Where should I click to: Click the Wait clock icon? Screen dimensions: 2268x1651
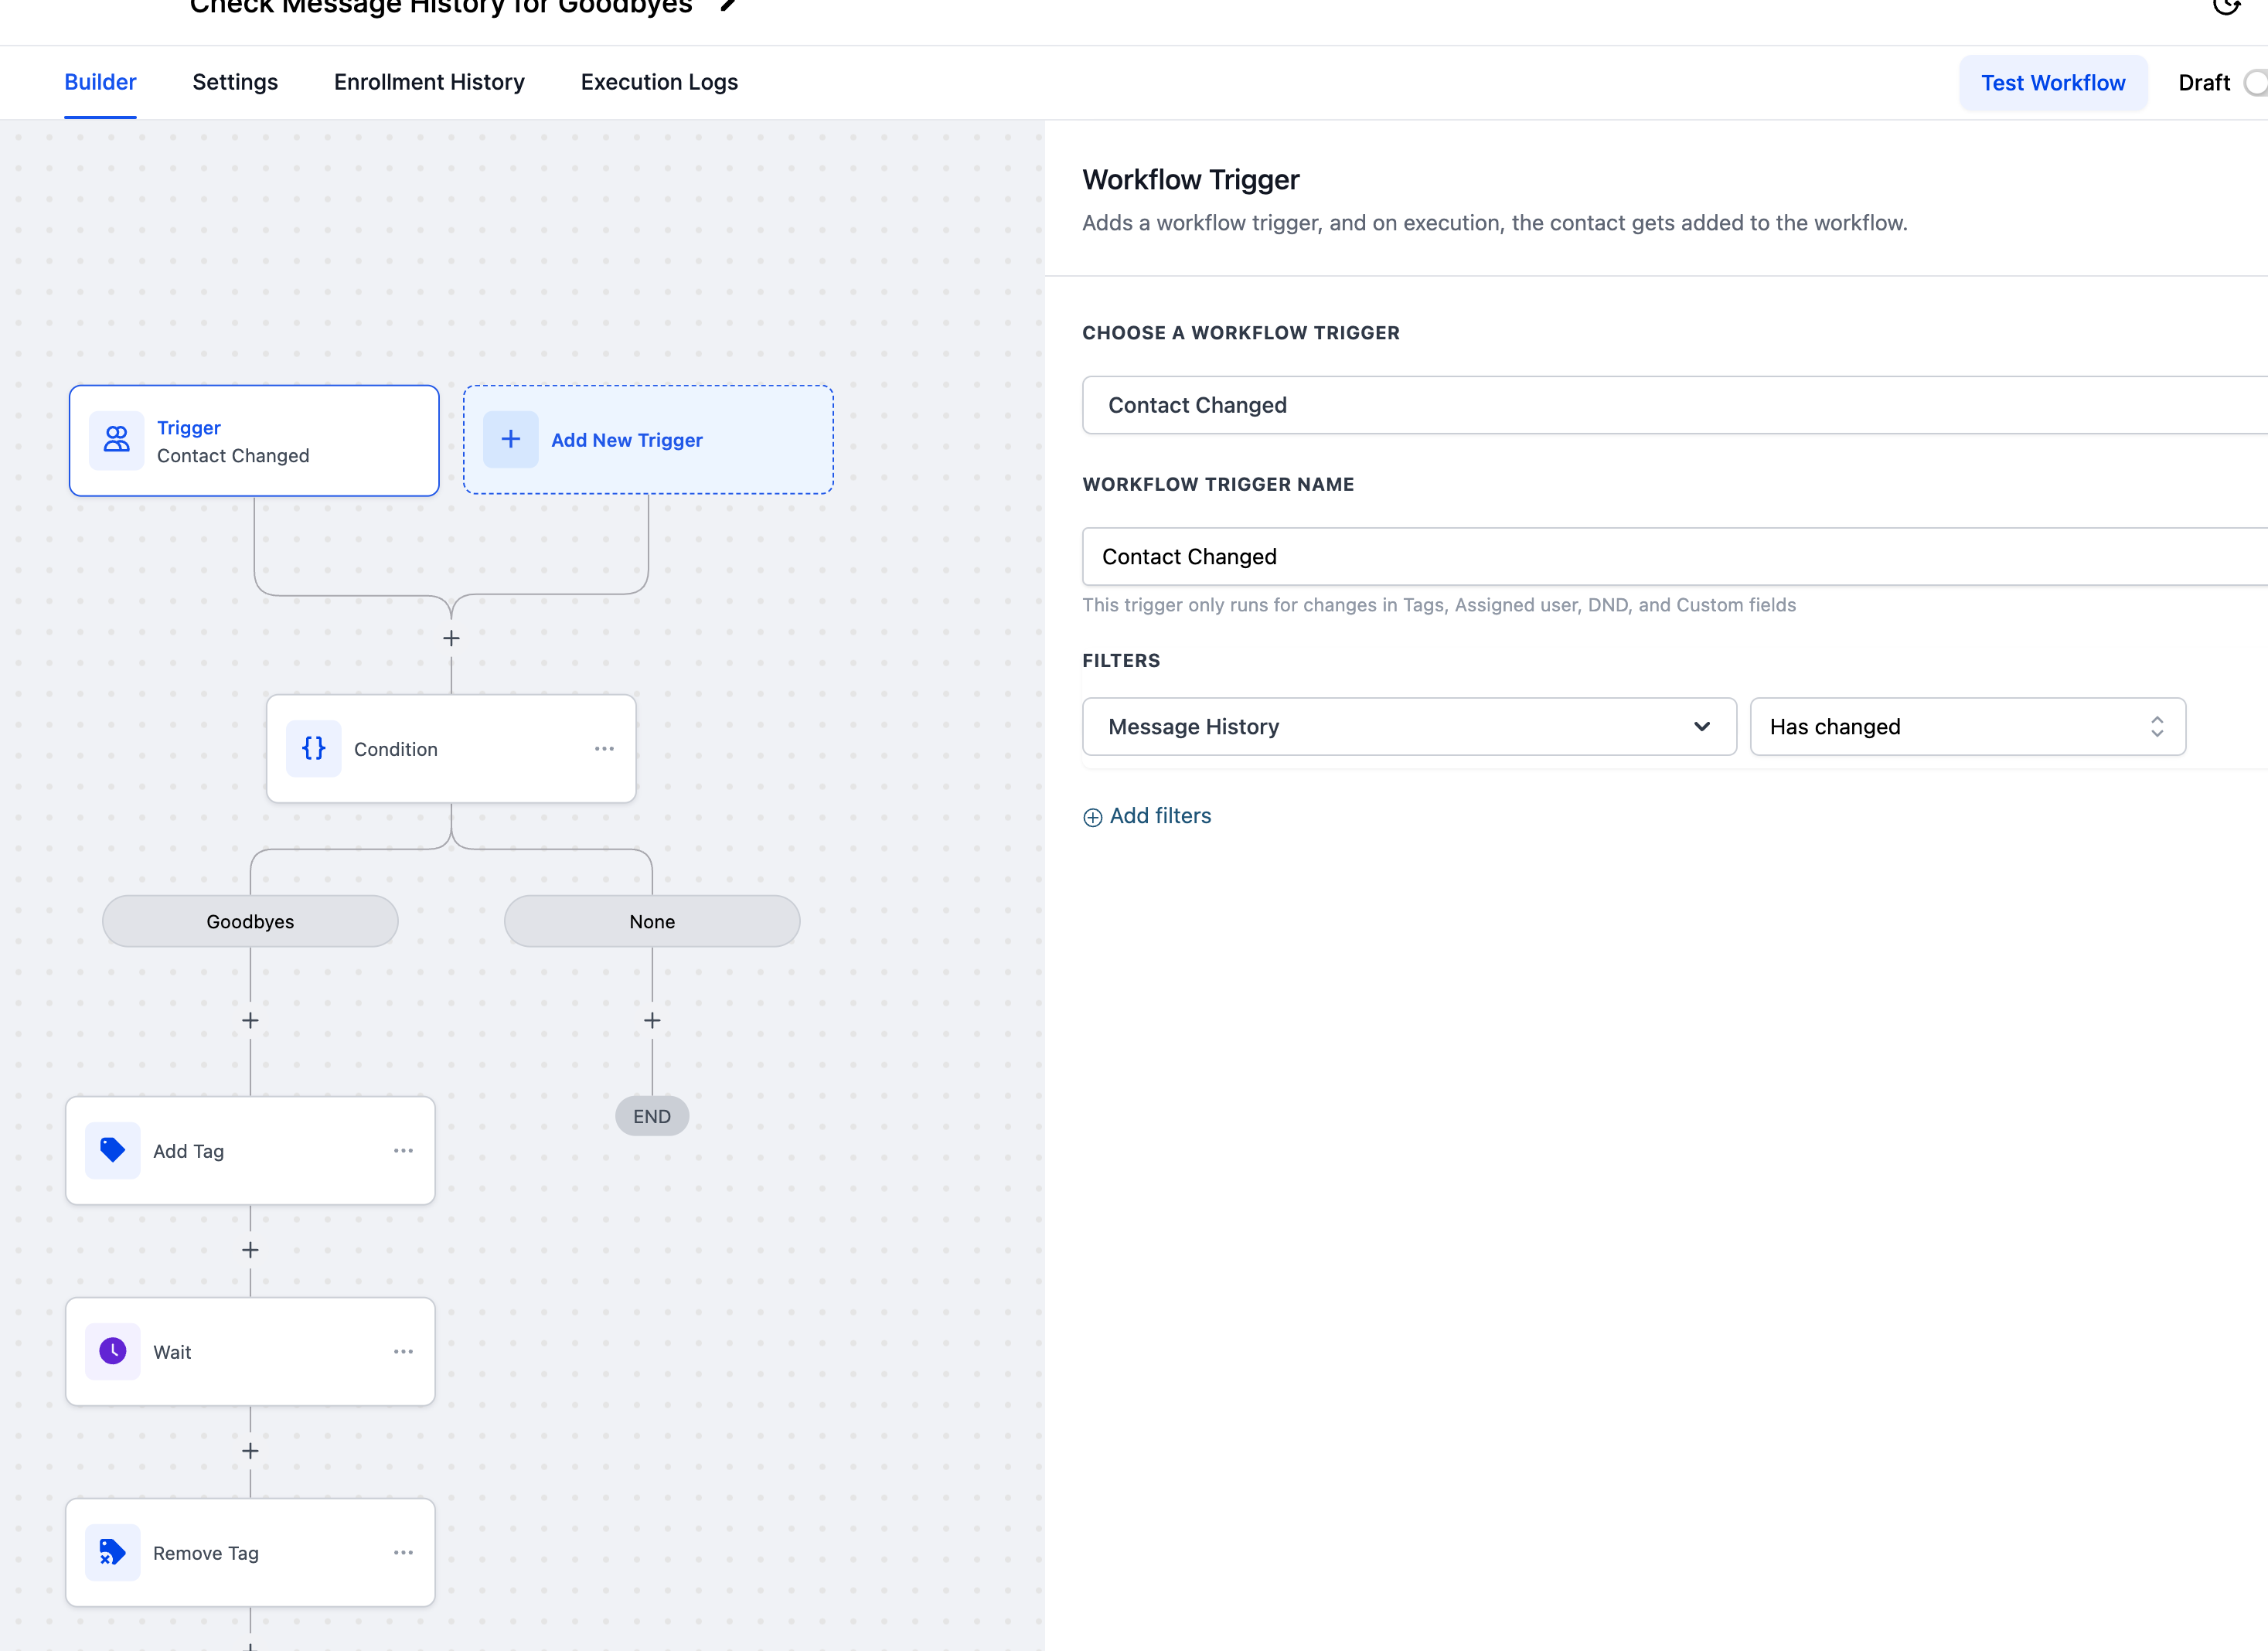coord(112,1351)
